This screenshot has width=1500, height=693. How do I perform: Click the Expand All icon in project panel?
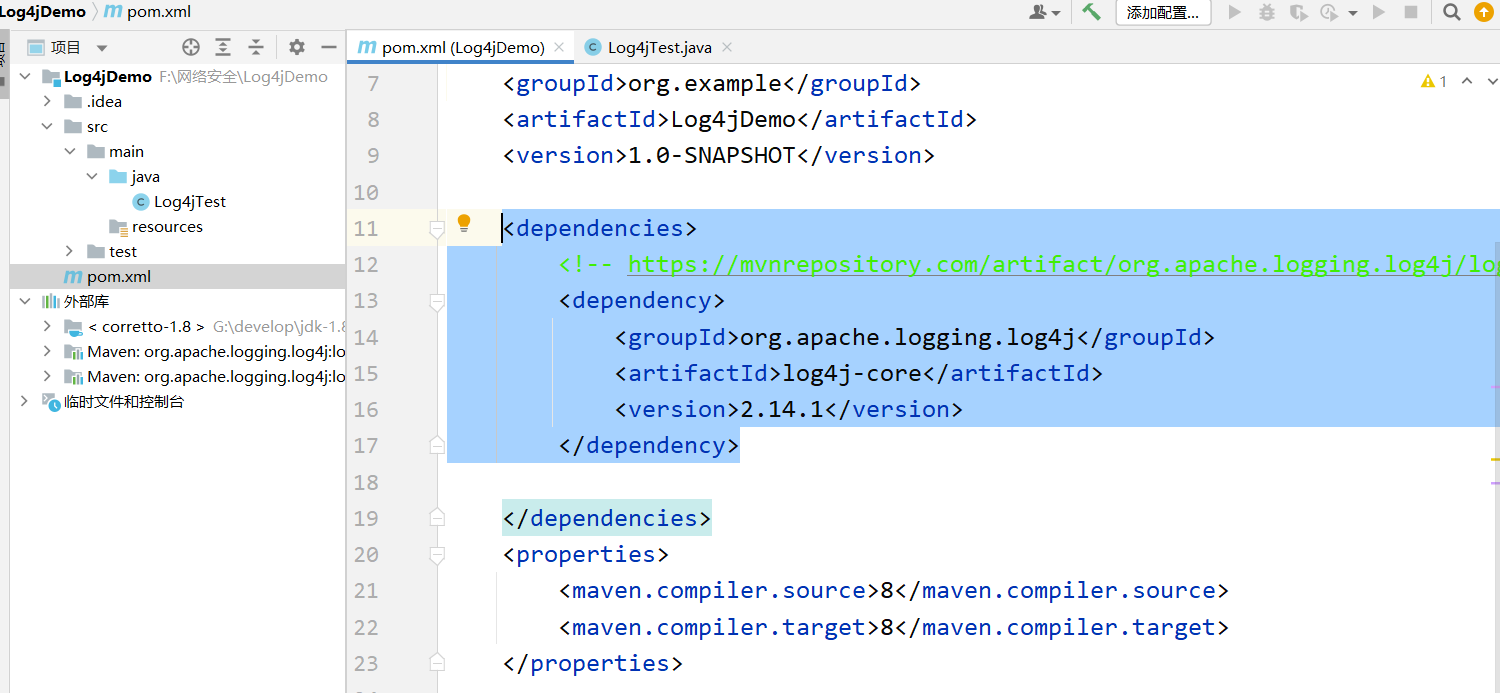point(223,47)
